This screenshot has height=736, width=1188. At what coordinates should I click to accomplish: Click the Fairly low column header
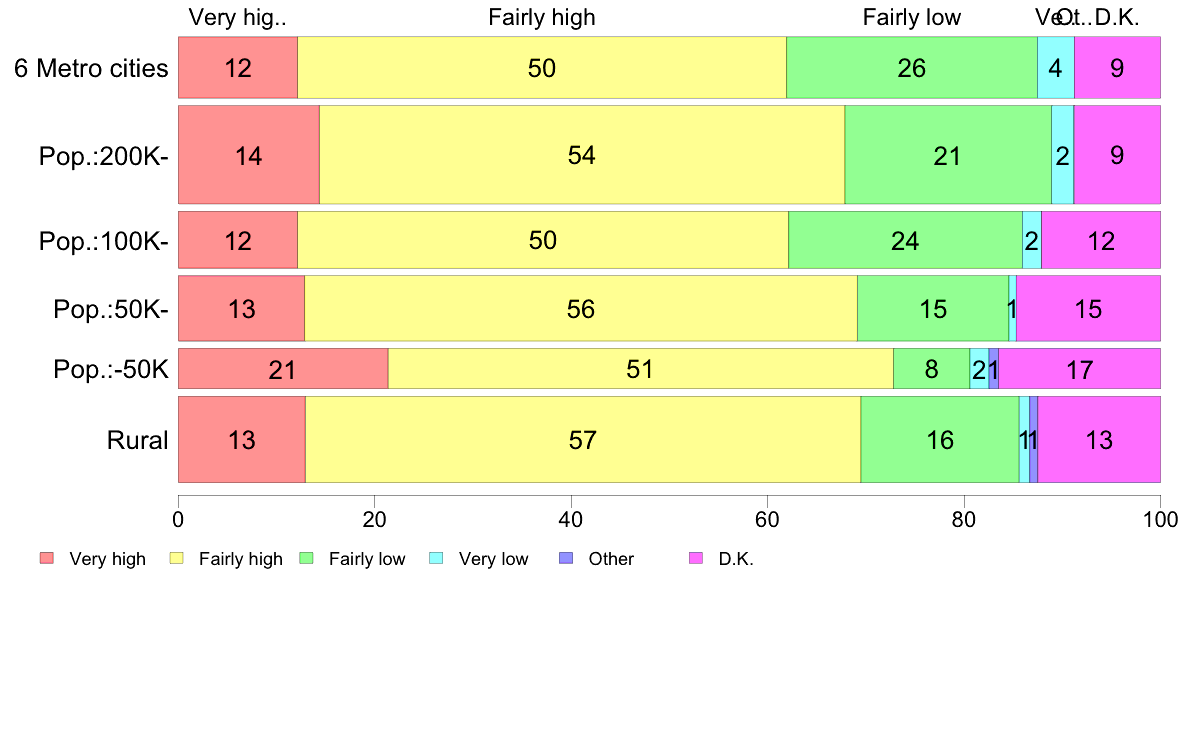[x=911, y=17]
